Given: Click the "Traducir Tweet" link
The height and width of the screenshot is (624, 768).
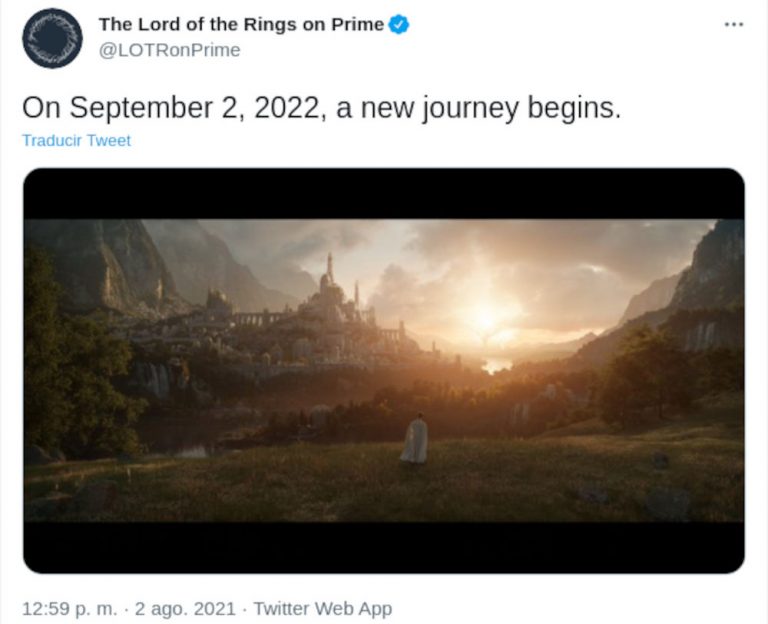Looking at the screenshot, I should pyautogui.click(x=76, y=141).
